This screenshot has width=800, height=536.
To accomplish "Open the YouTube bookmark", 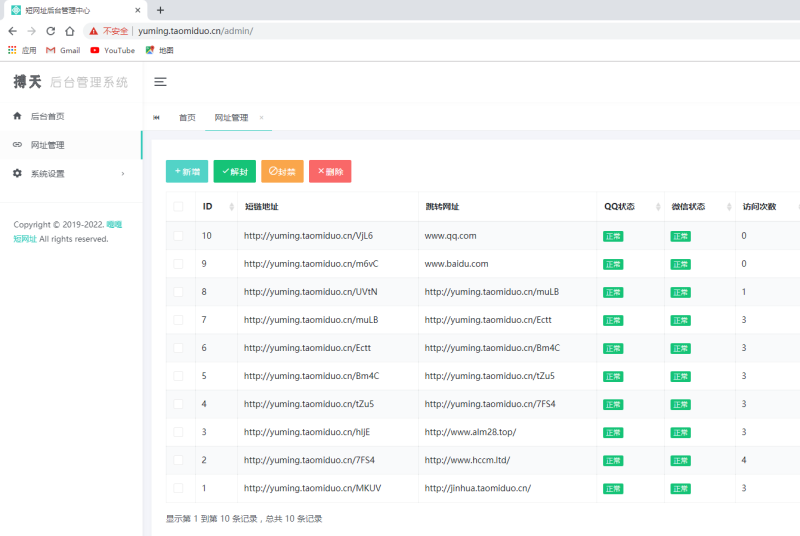I will click(x=113, y=50).
